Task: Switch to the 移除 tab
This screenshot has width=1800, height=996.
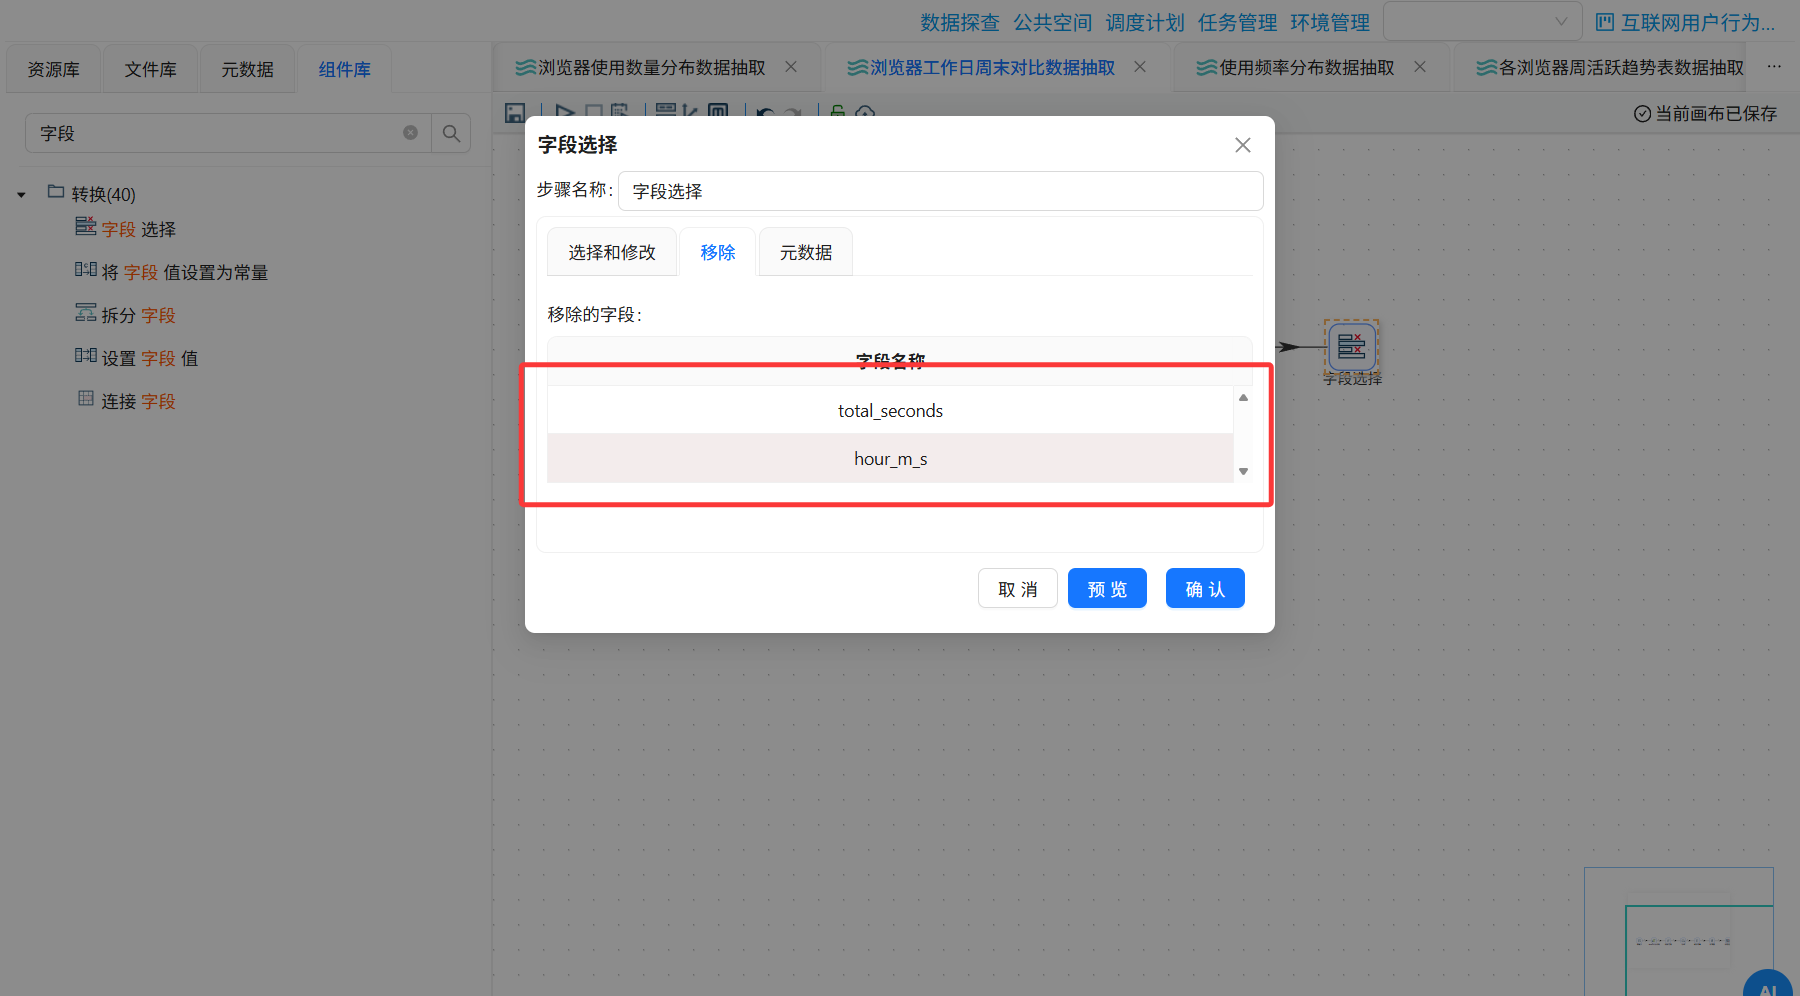Action: tap(718, 252)
